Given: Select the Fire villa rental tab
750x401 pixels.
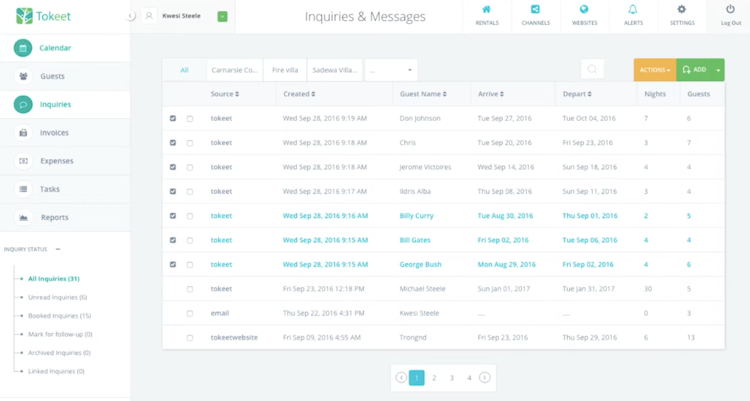Looking at the screenshot, I should (x=285, y=70).
